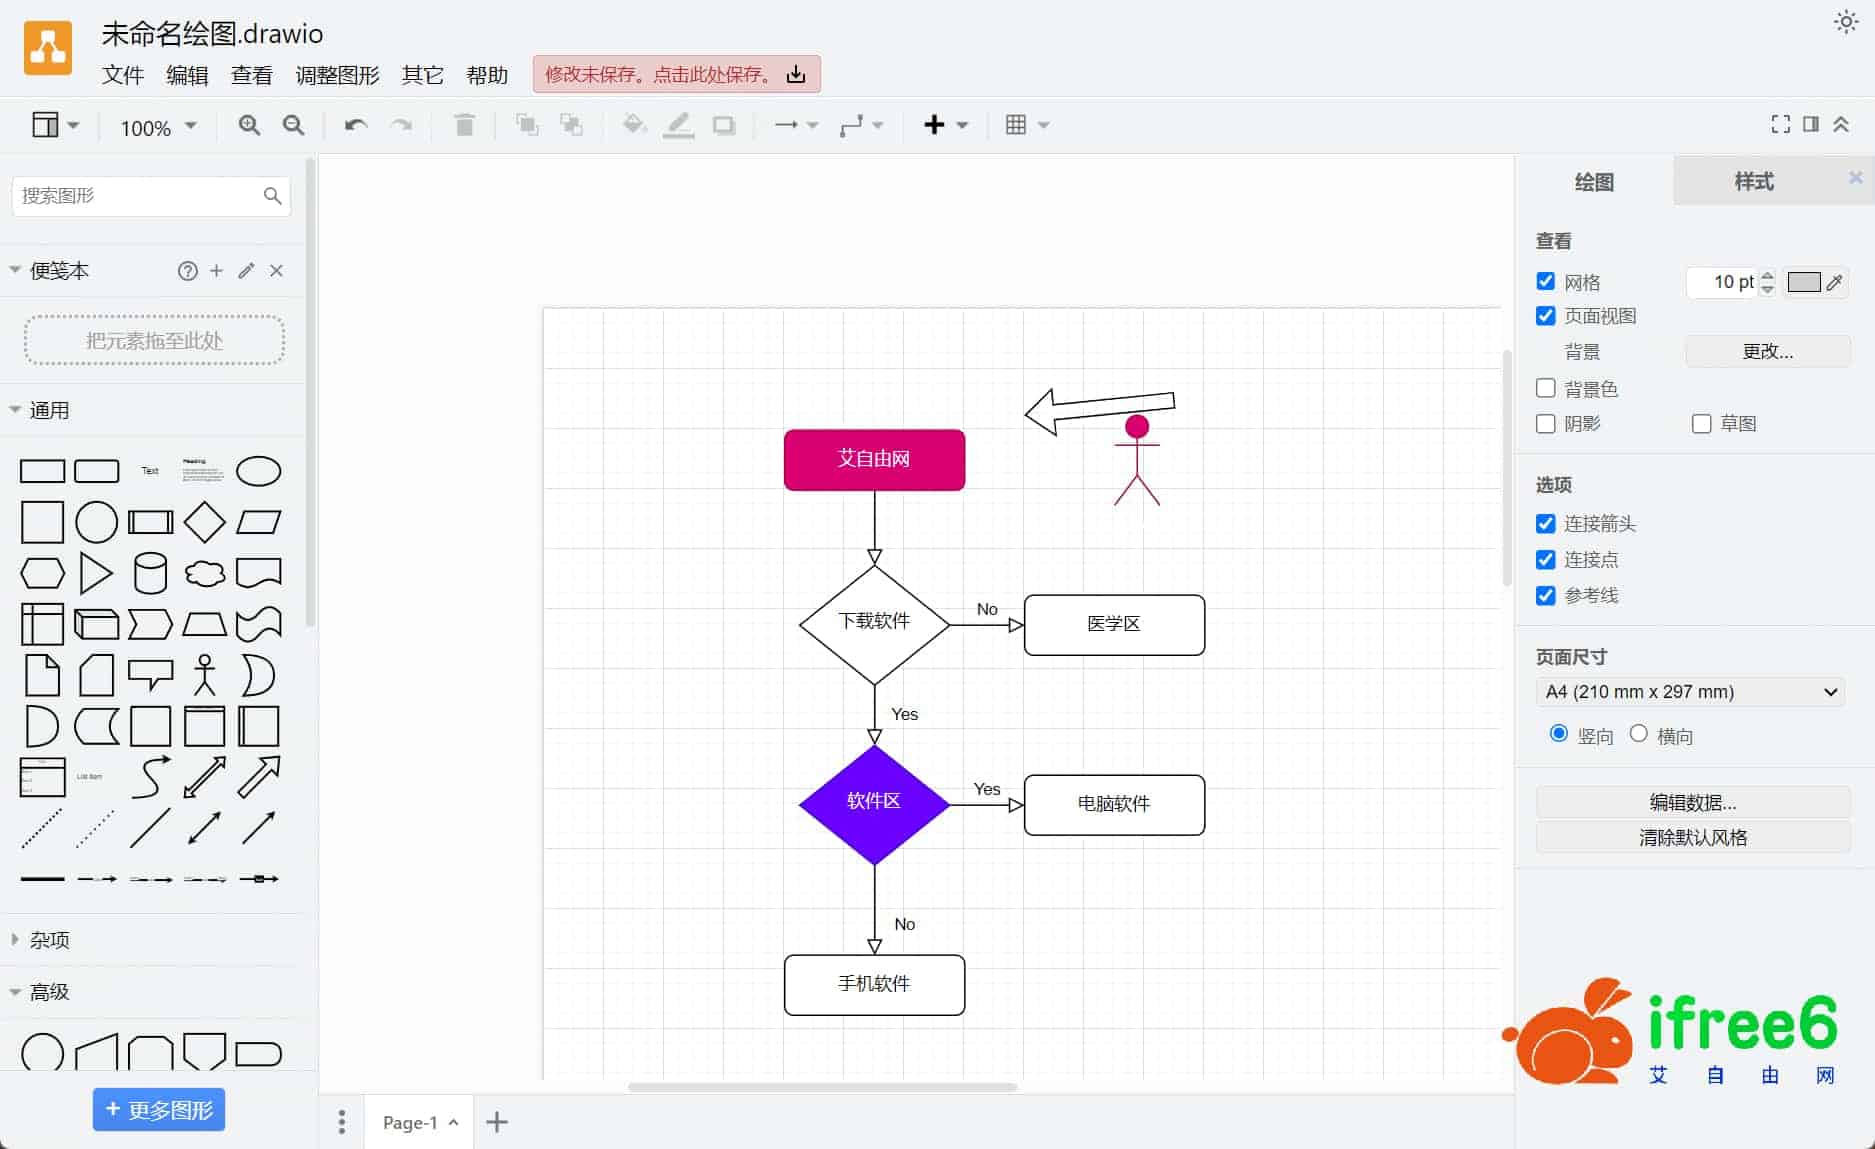Select the cylinder shape in the palette
The width and height of the screenshot is (1875, 1149).
(x=150, y=573)
